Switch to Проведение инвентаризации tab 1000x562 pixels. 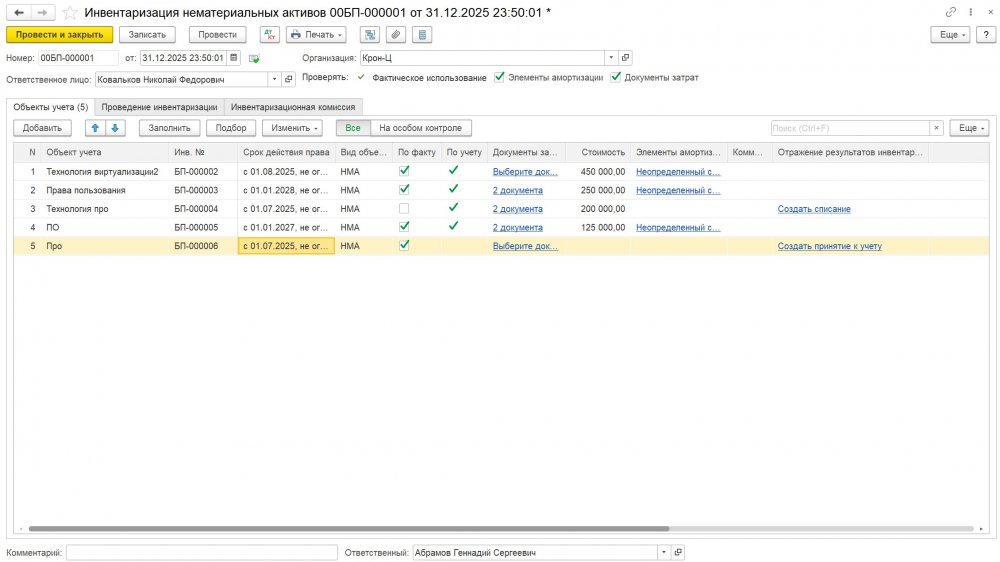click(159, 106)
